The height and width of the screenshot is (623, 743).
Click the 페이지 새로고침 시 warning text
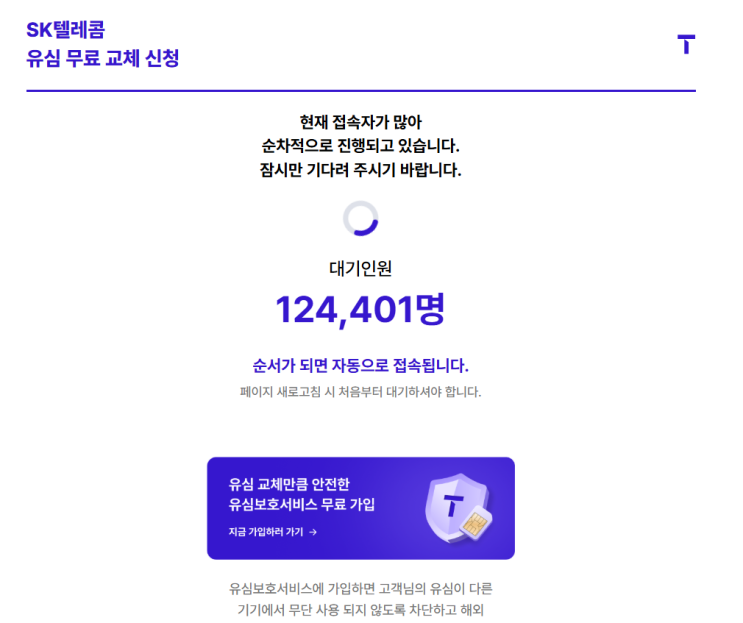point(360,392)
